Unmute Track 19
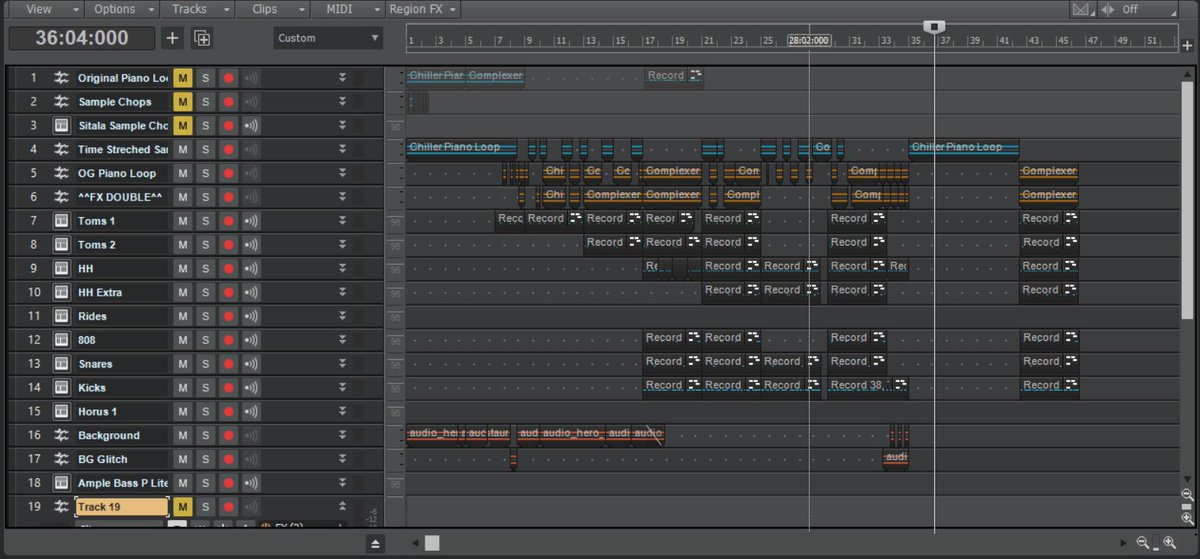Image resolution: width=1200 pixels, height=559 pixels. pyautogui.click(x=182, y=507)
